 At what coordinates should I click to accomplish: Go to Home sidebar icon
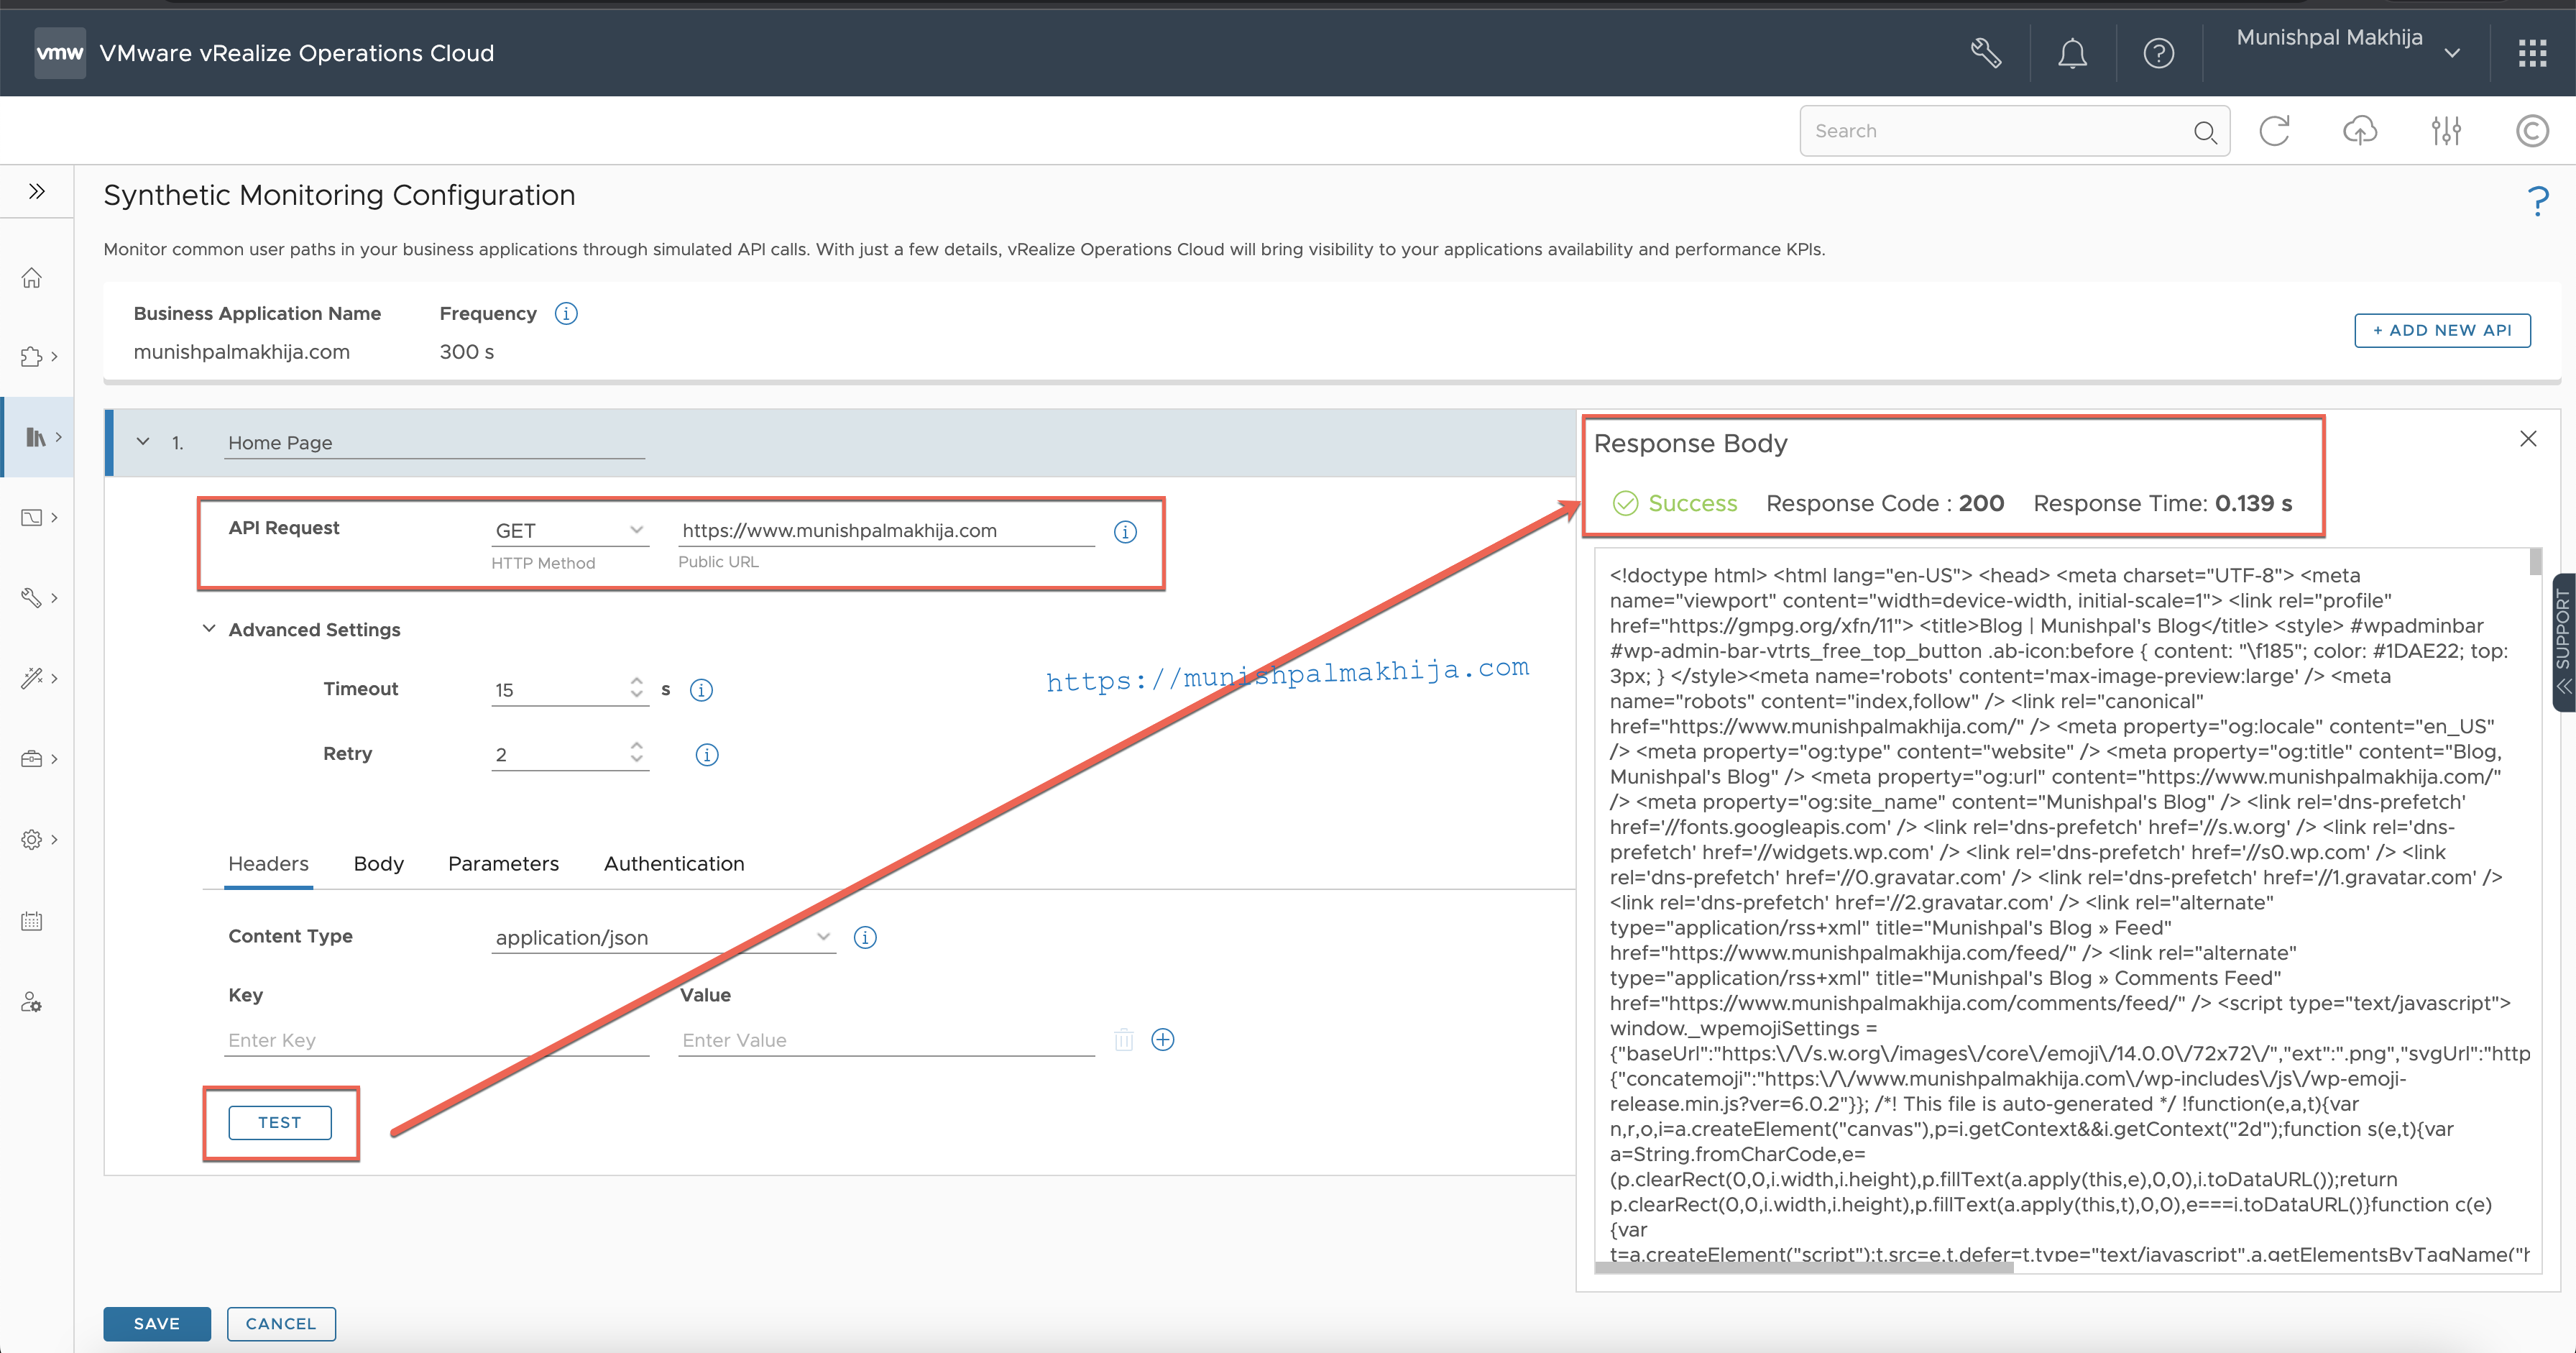32,278
